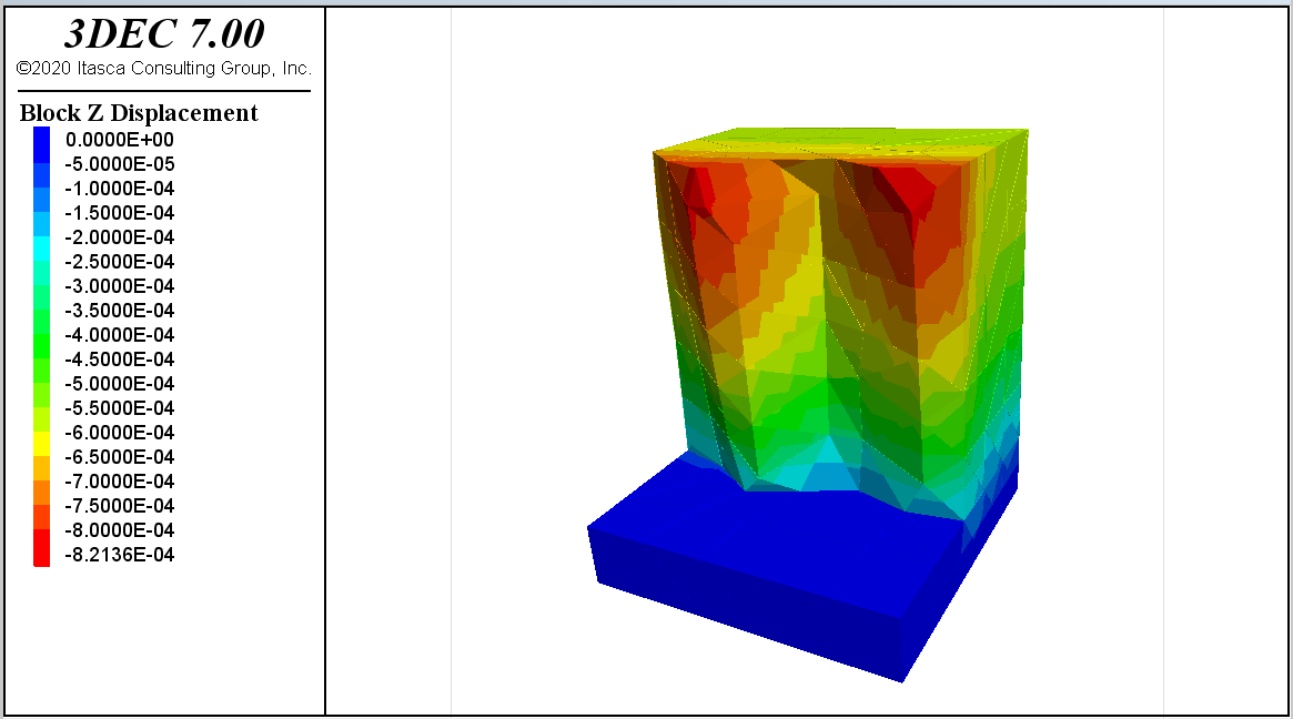This screenshot has height=719, width=1293.
Task: Select the 0.0000E+00 legend value
Action: (119, 140)
